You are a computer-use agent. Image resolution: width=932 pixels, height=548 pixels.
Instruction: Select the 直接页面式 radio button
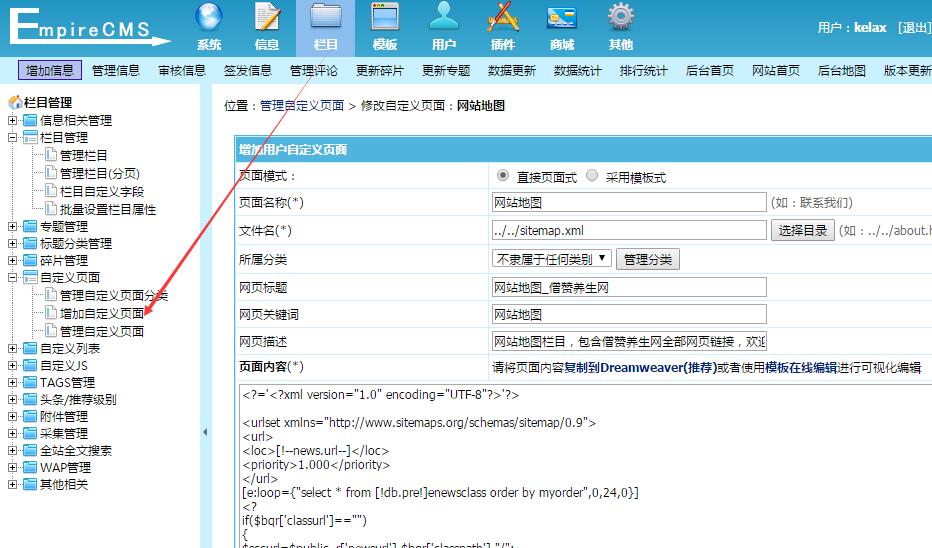pos(503,176)
